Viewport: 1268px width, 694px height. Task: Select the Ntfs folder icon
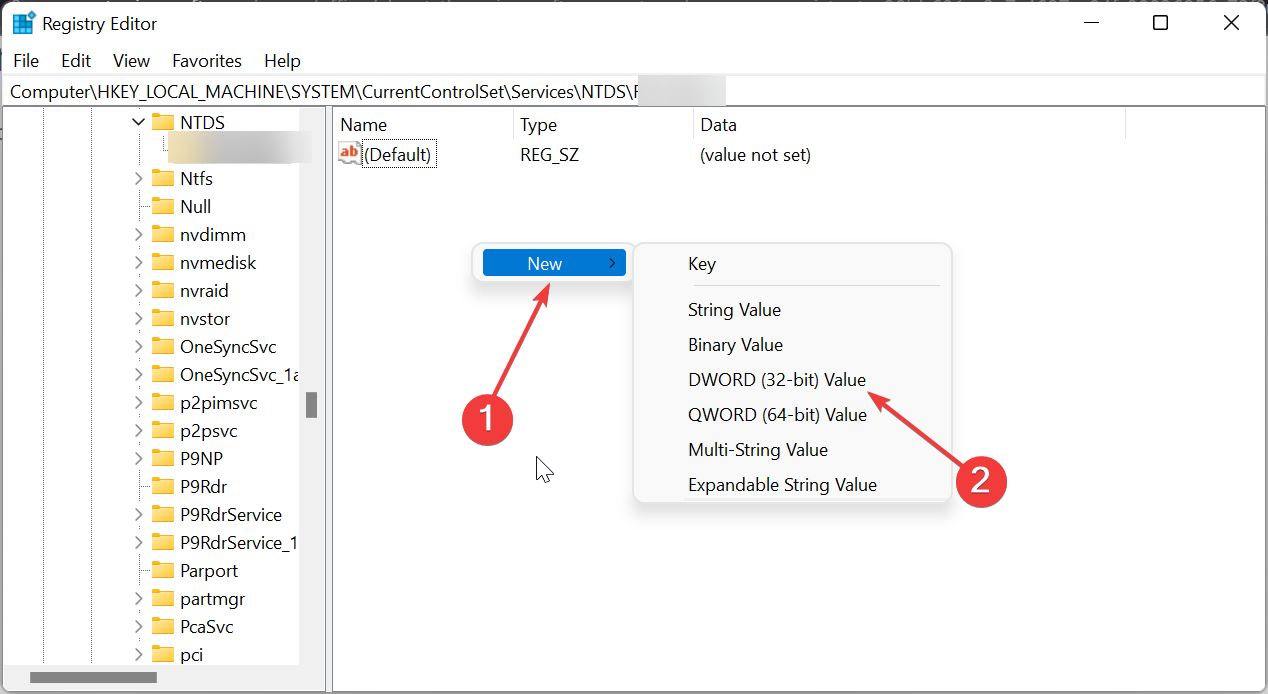click(163, 178)
